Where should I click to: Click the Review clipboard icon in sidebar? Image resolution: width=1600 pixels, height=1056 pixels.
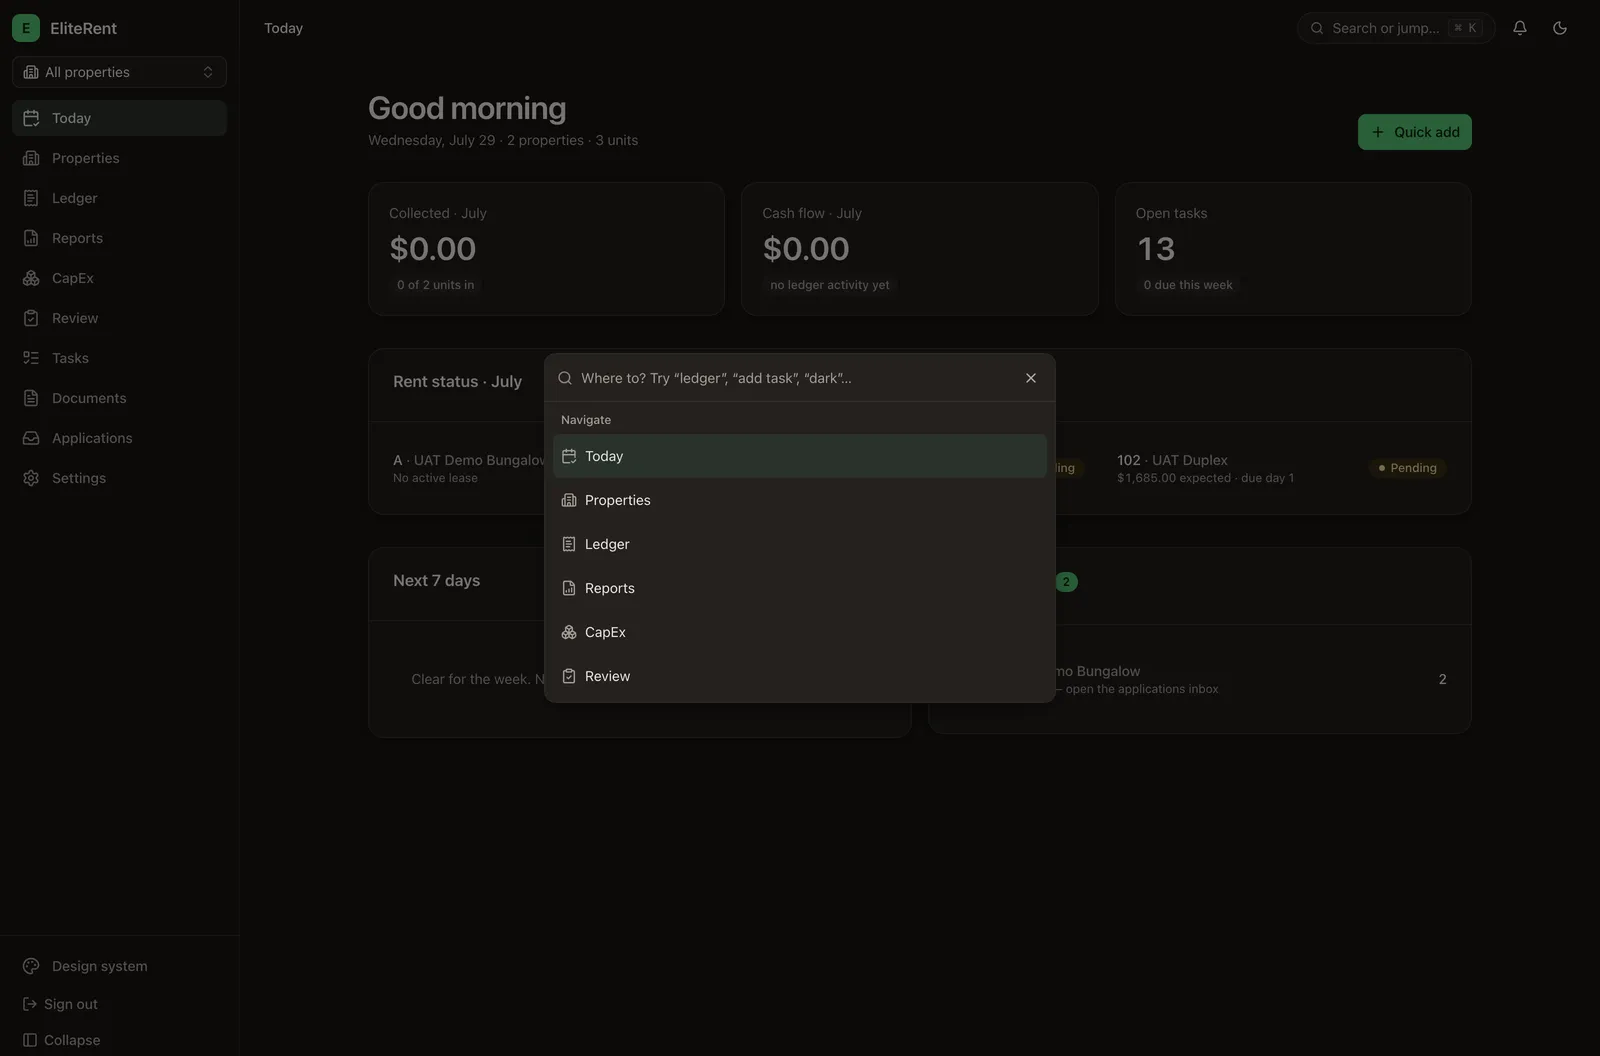click(31, 318)
